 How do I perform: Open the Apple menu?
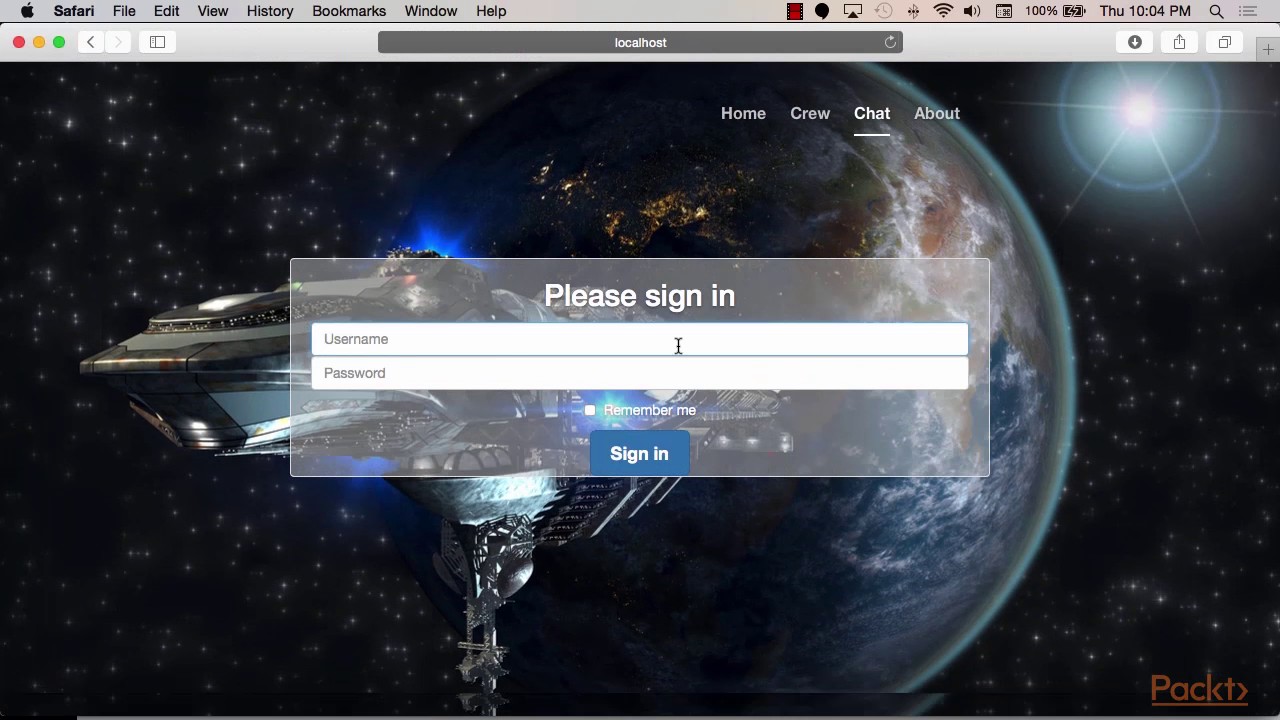point(27,11)
